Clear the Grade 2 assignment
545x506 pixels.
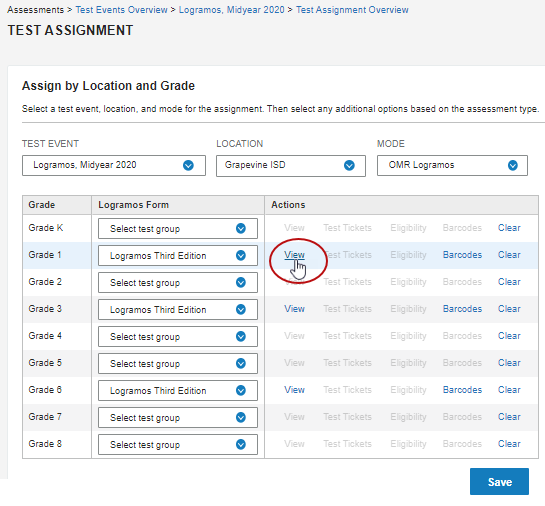coord(509,281)
